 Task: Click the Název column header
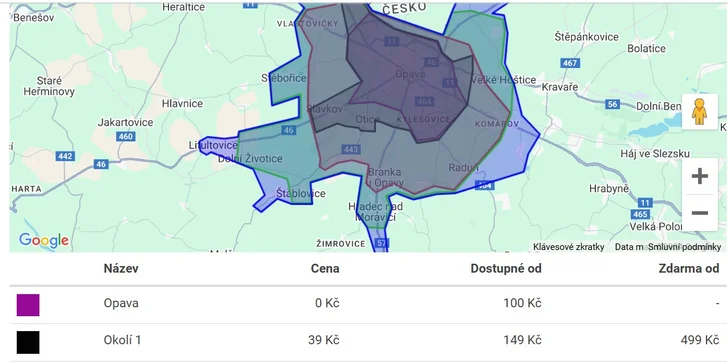coord(121,268)
